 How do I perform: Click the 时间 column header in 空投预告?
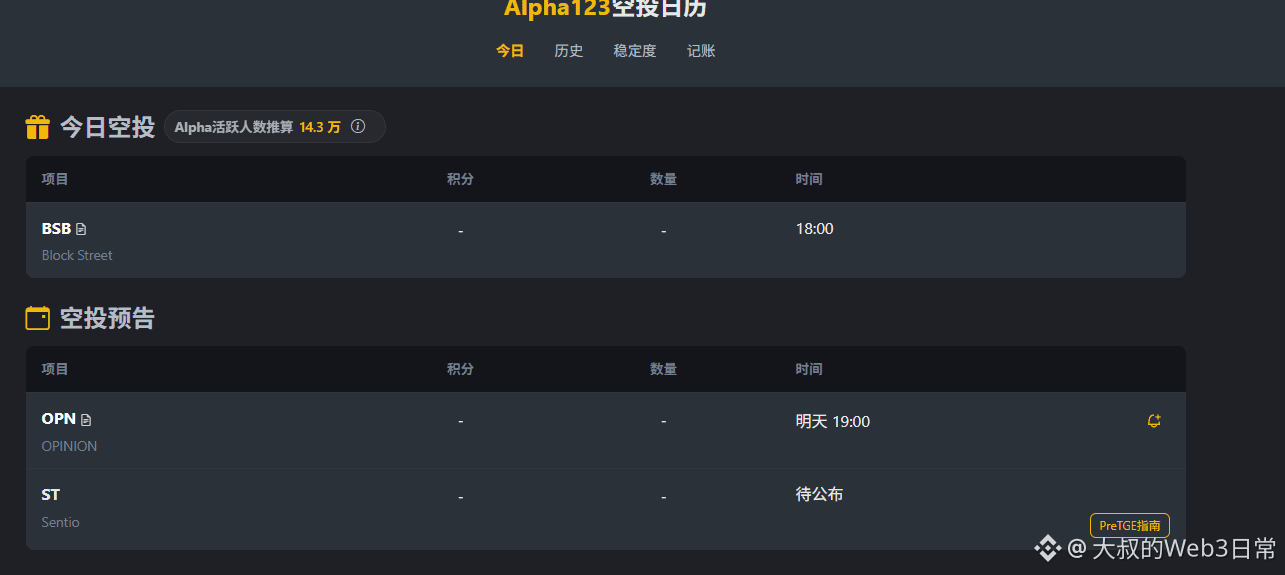coord(809,369)
